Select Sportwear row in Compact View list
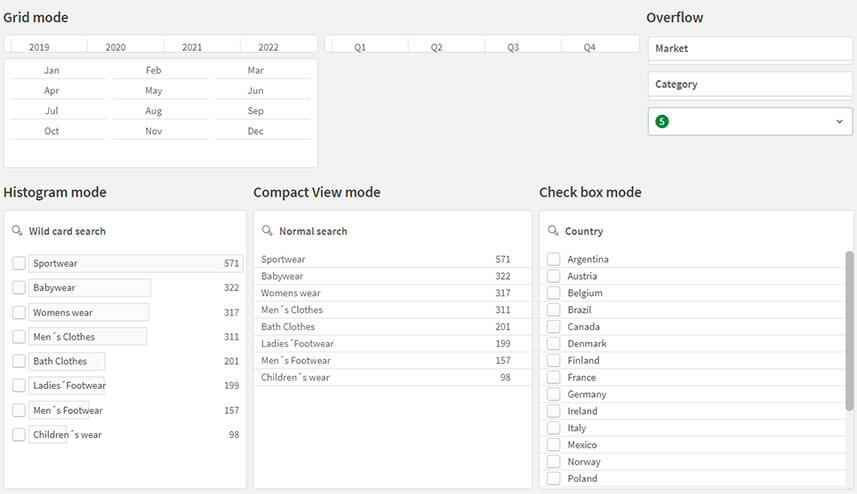 (x=392, y=259)
